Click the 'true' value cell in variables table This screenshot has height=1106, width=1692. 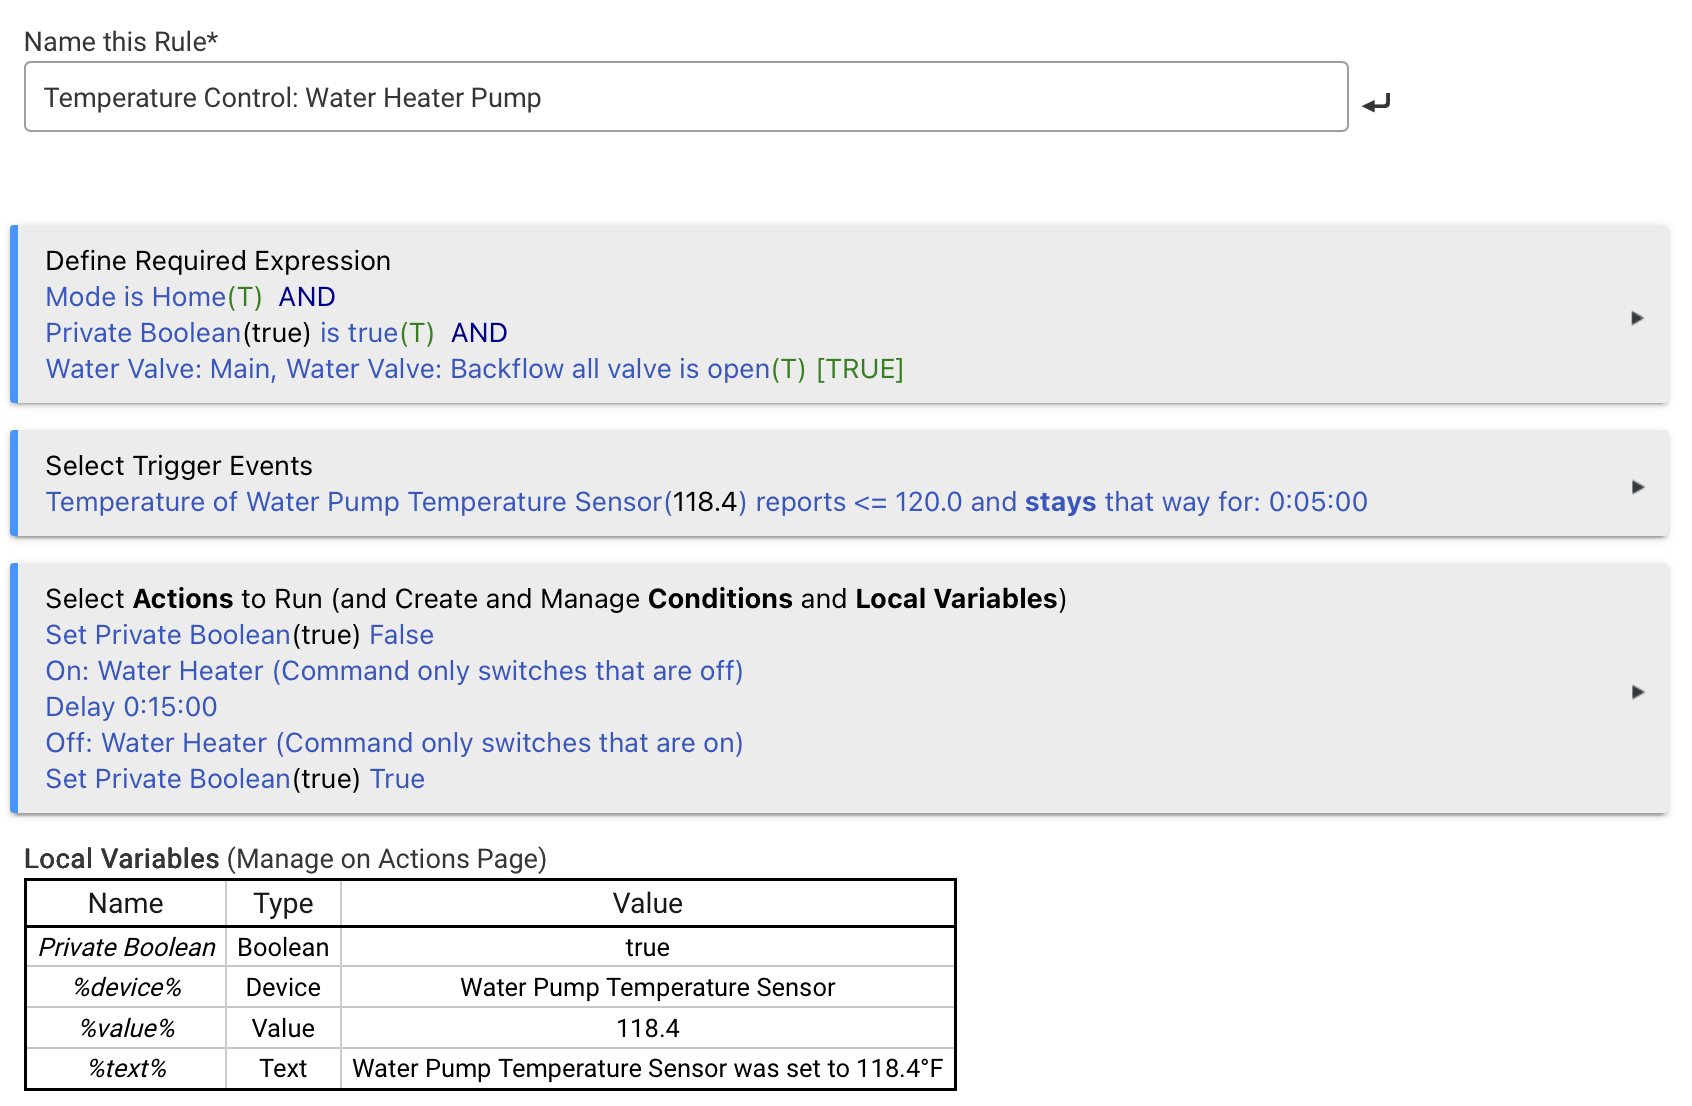[x=648, y=947]
